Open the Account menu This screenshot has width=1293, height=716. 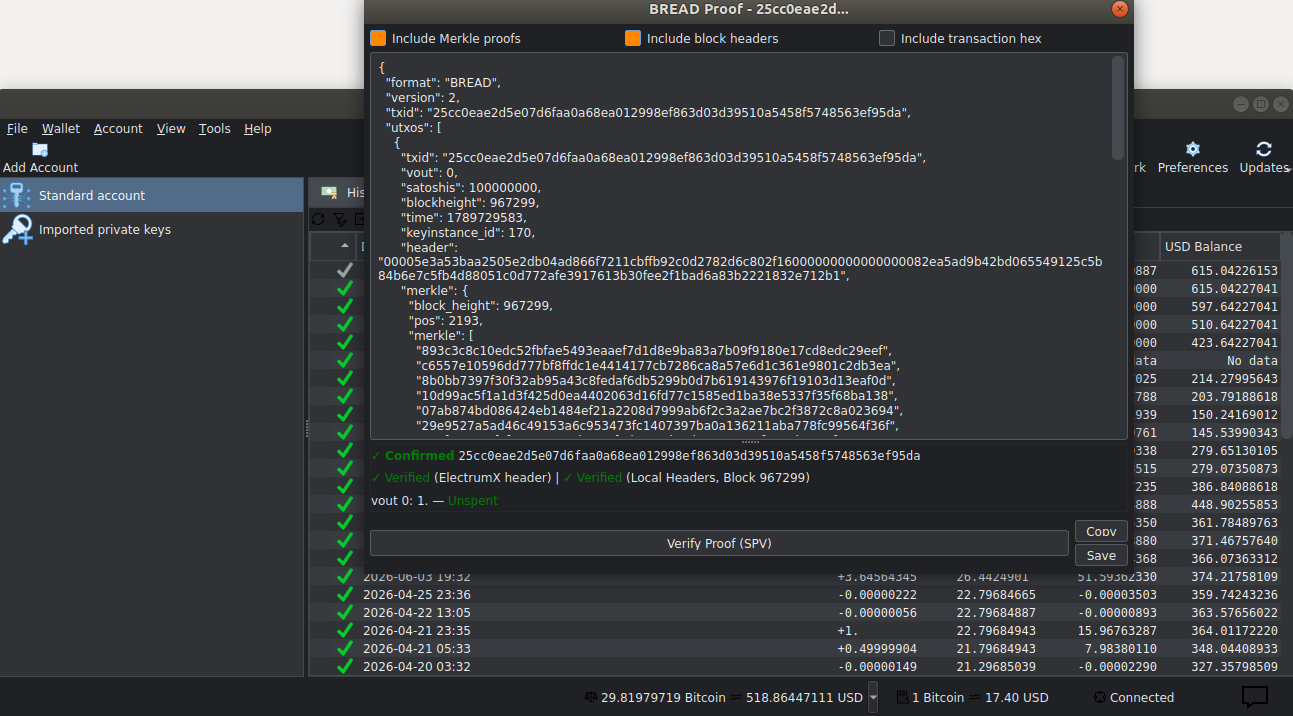click(118, 128)
